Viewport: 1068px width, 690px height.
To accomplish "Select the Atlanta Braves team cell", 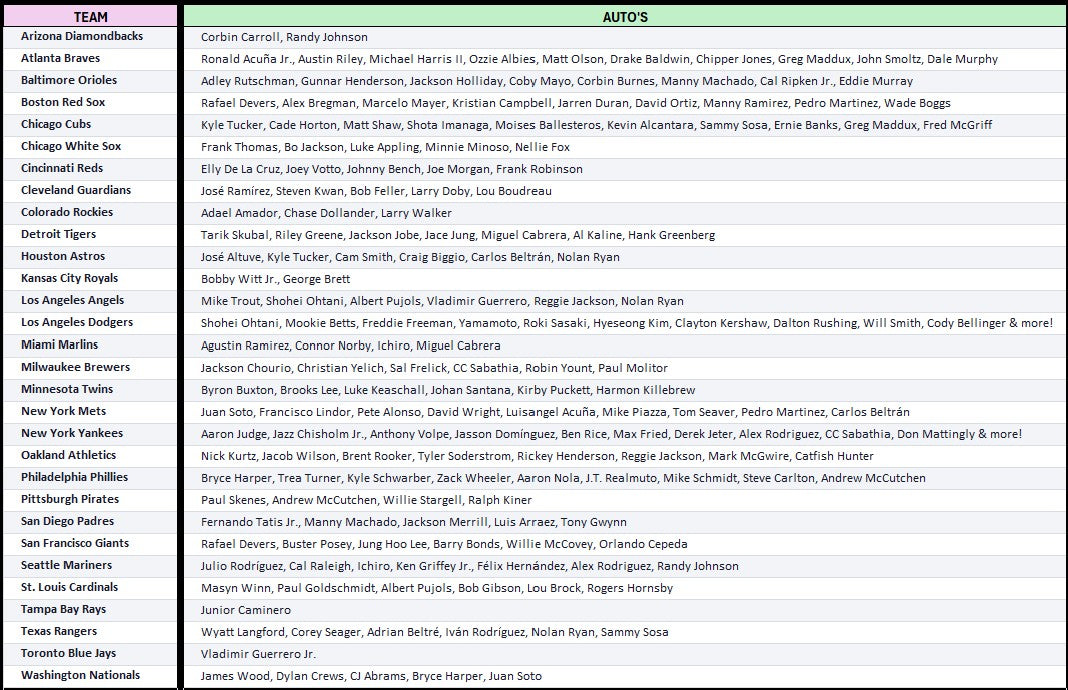I will click(x=90, y=59).
